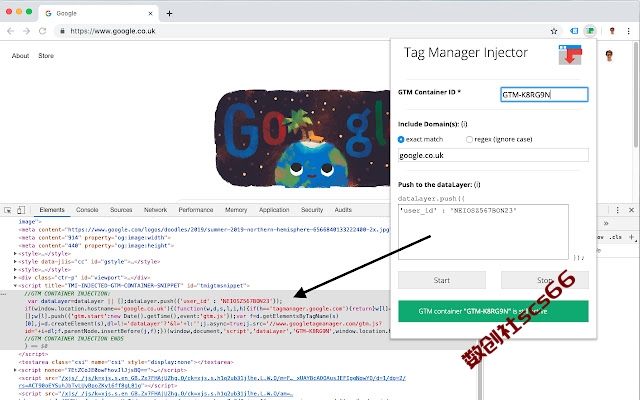This screenshot has height=400, width=640.
Task: Follow the Store link on Google page
Action: [46, 56]
